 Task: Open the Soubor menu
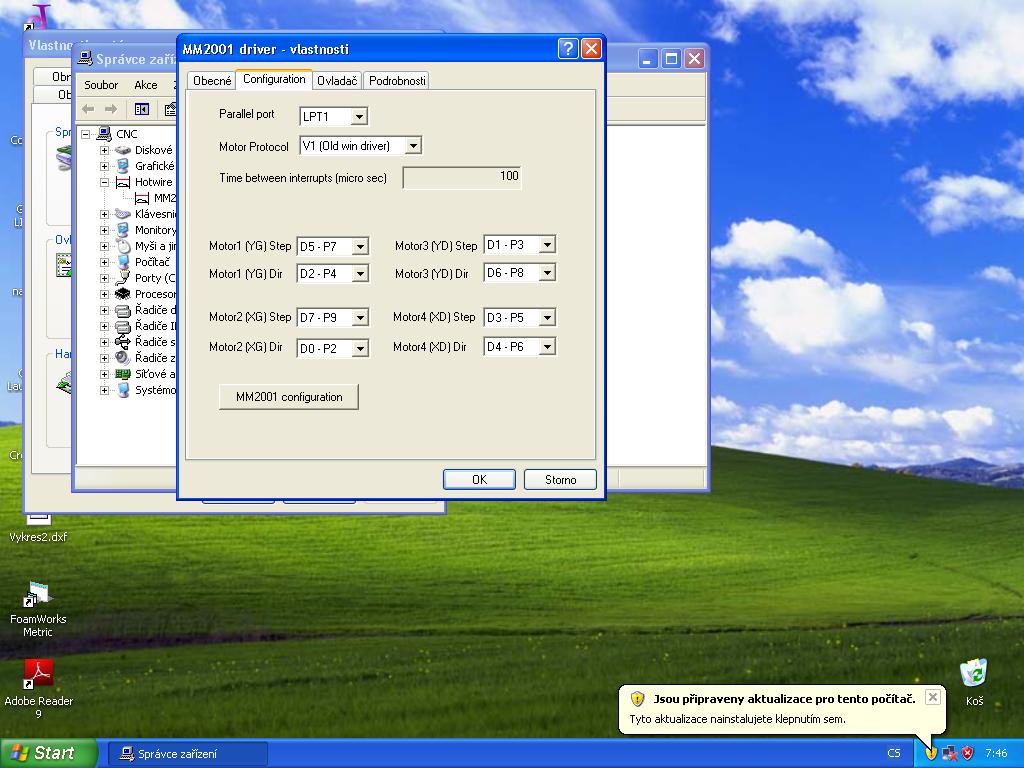pyautogui.click(x=101, y=85)
